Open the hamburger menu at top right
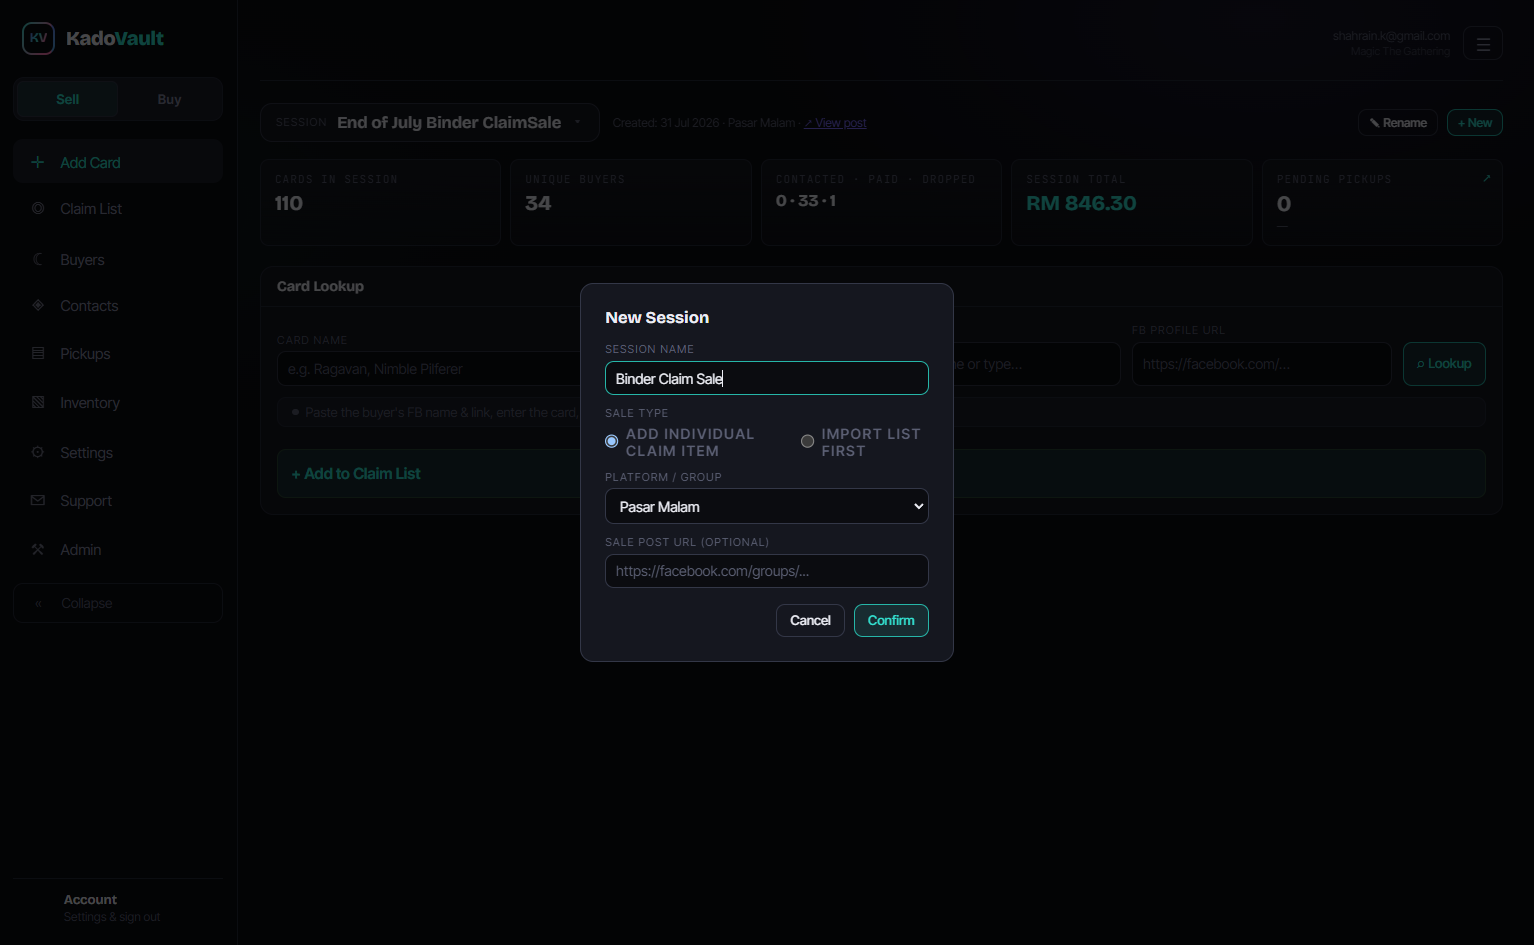The height and width of the screenshot is (945, 1534). pos(1483,43)
